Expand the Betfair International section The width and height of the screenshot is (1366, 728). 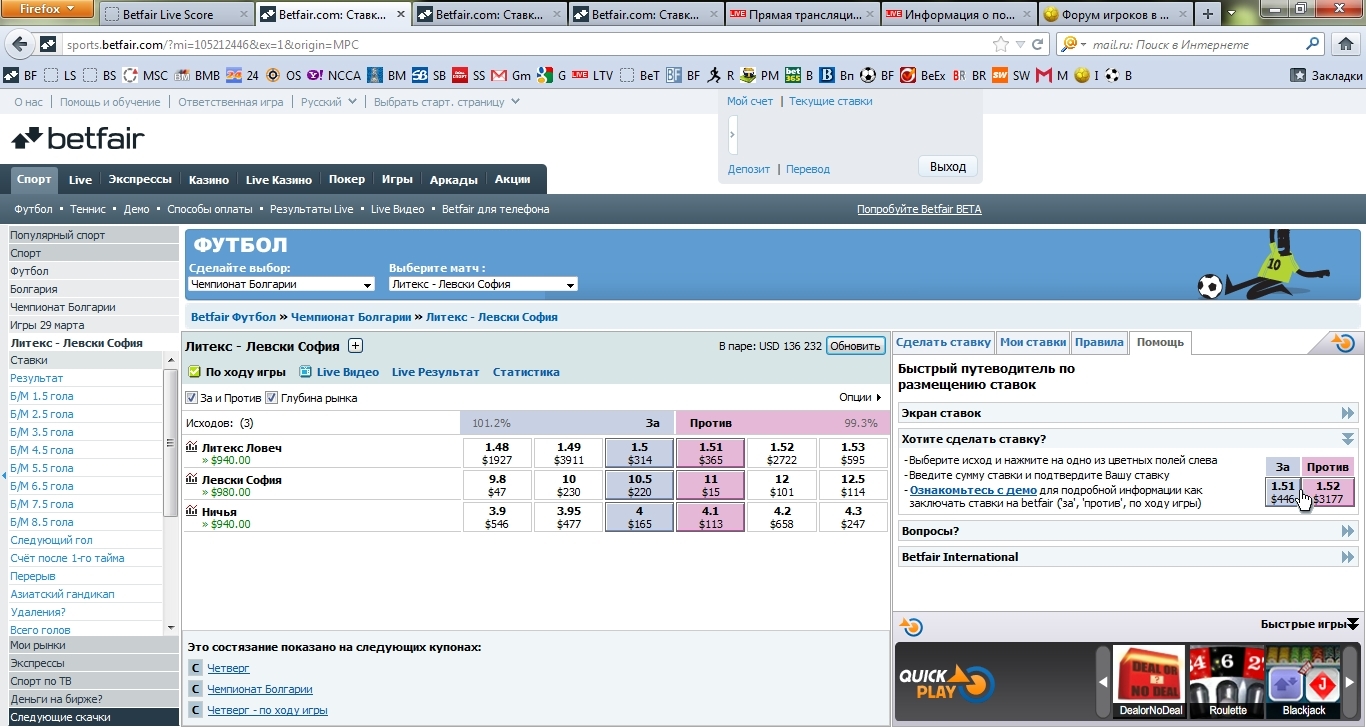1128,557
